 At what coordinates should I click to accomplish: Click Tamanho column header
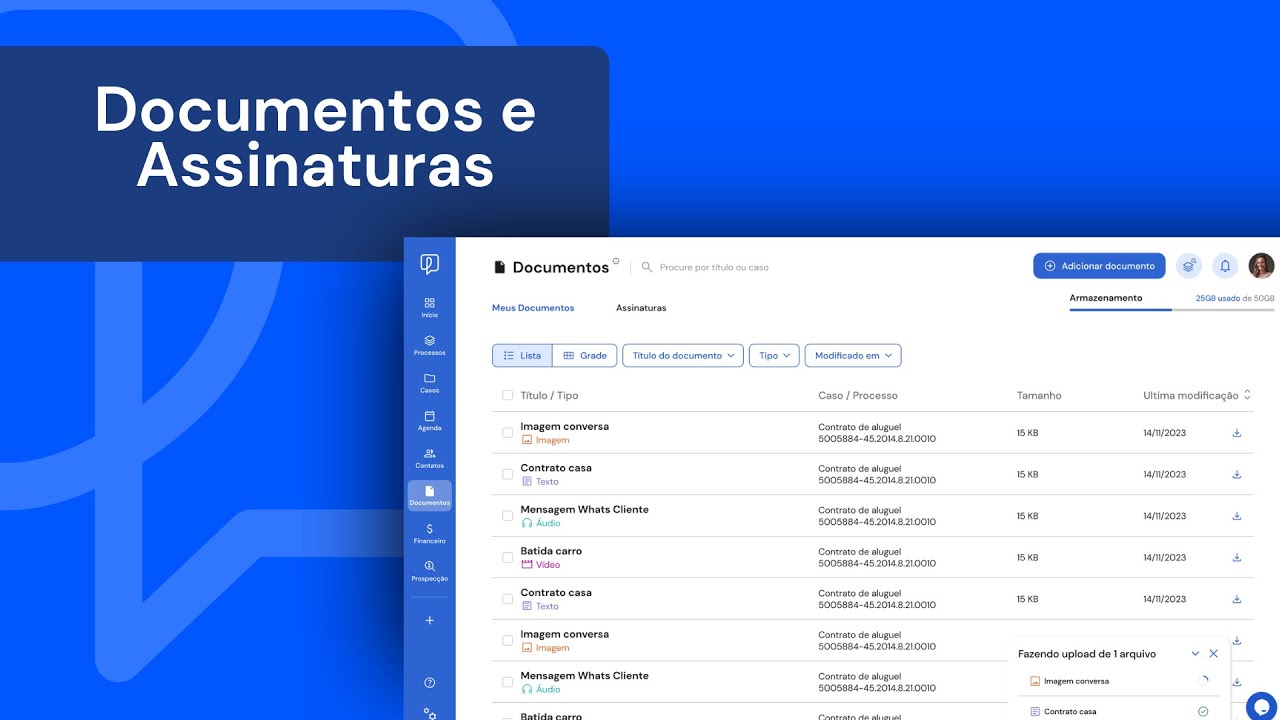[1039, 395]
